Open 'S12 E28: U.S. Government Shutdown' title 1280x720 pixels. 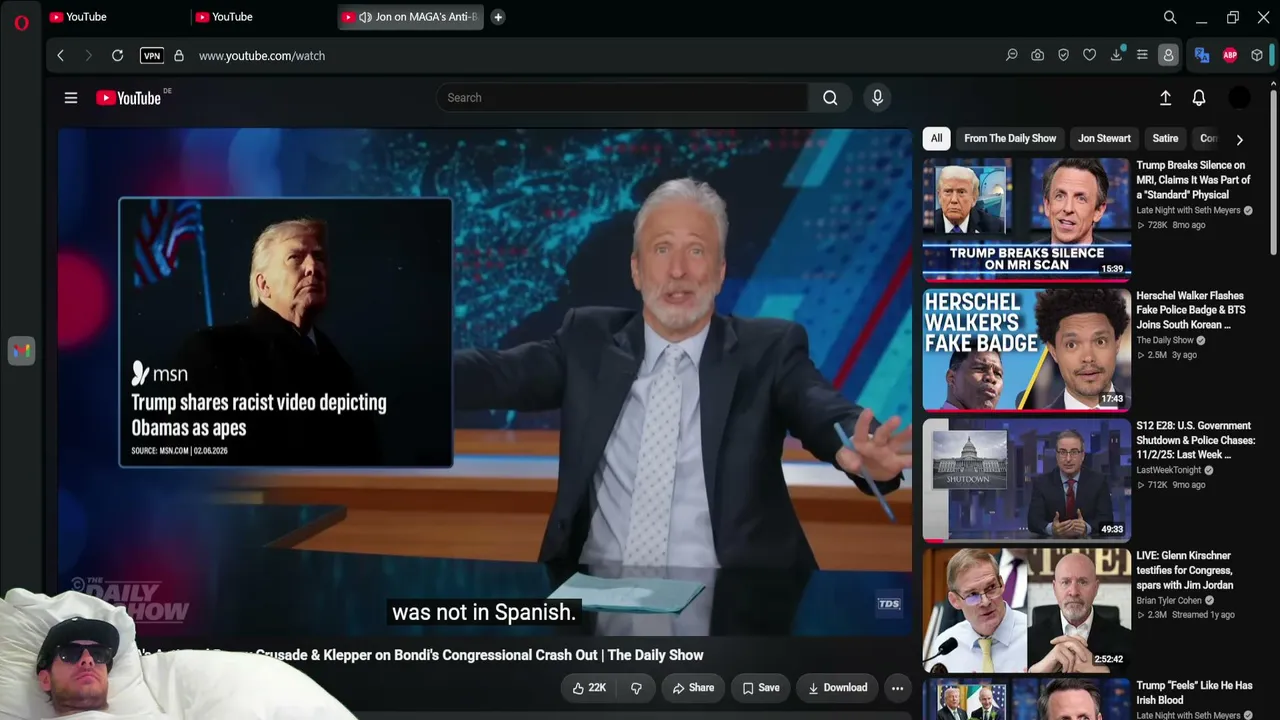(x=1196, y=440)
